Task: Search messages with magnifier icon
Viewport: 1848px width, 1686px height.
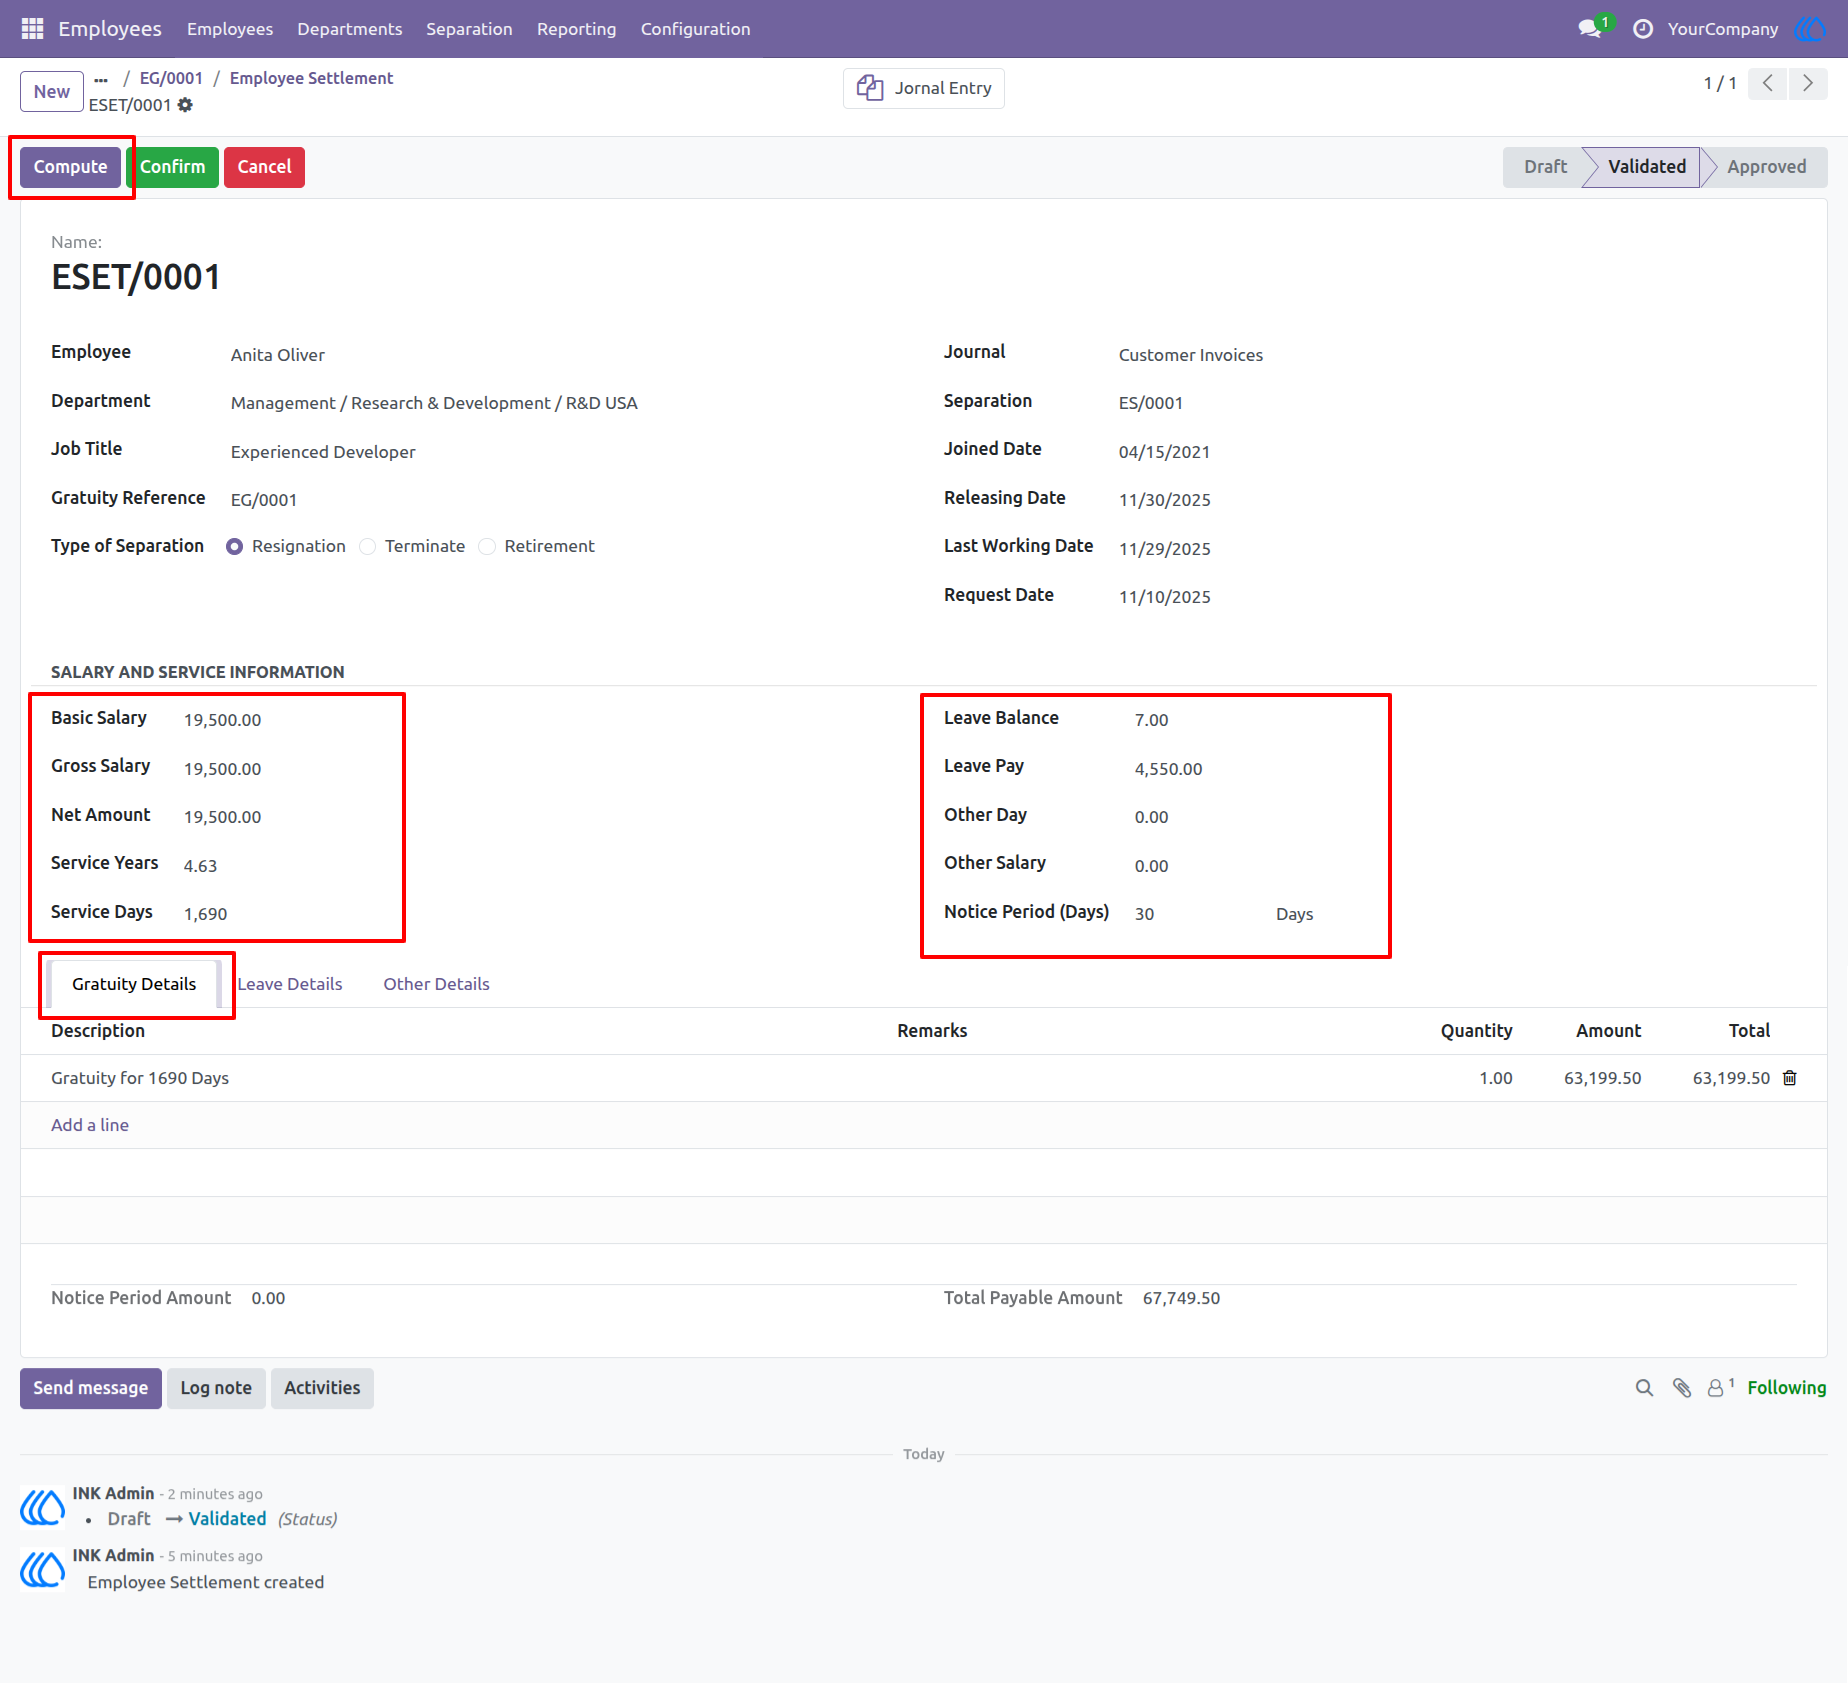Action: [1644, 1388]
